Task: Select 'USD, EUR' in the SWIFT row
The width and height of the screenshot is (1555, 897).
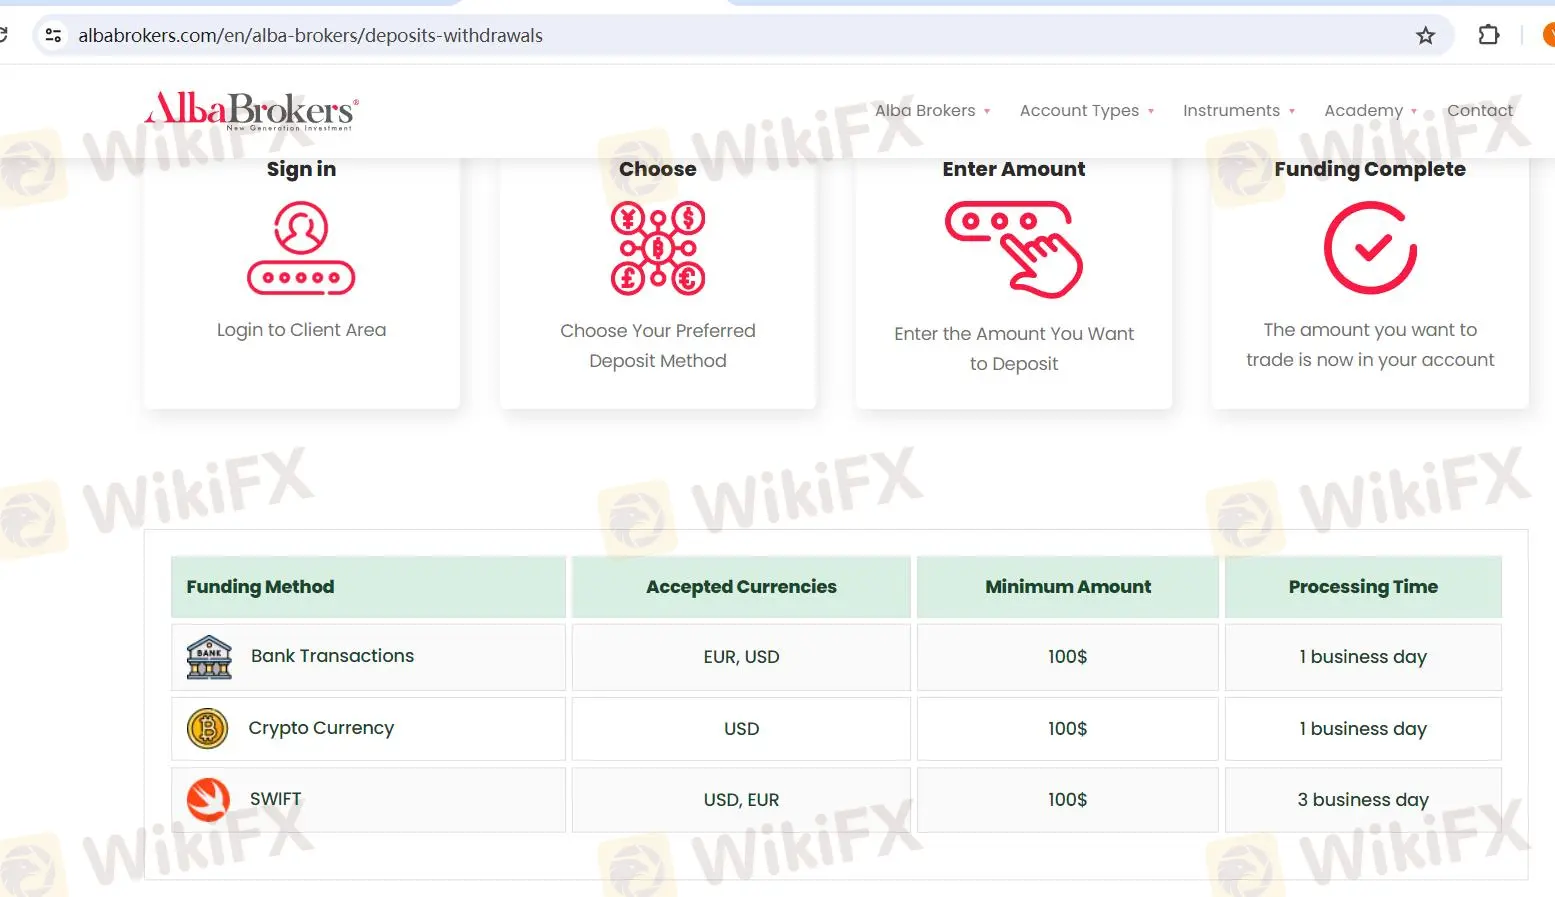Action: tap(741, 800)
